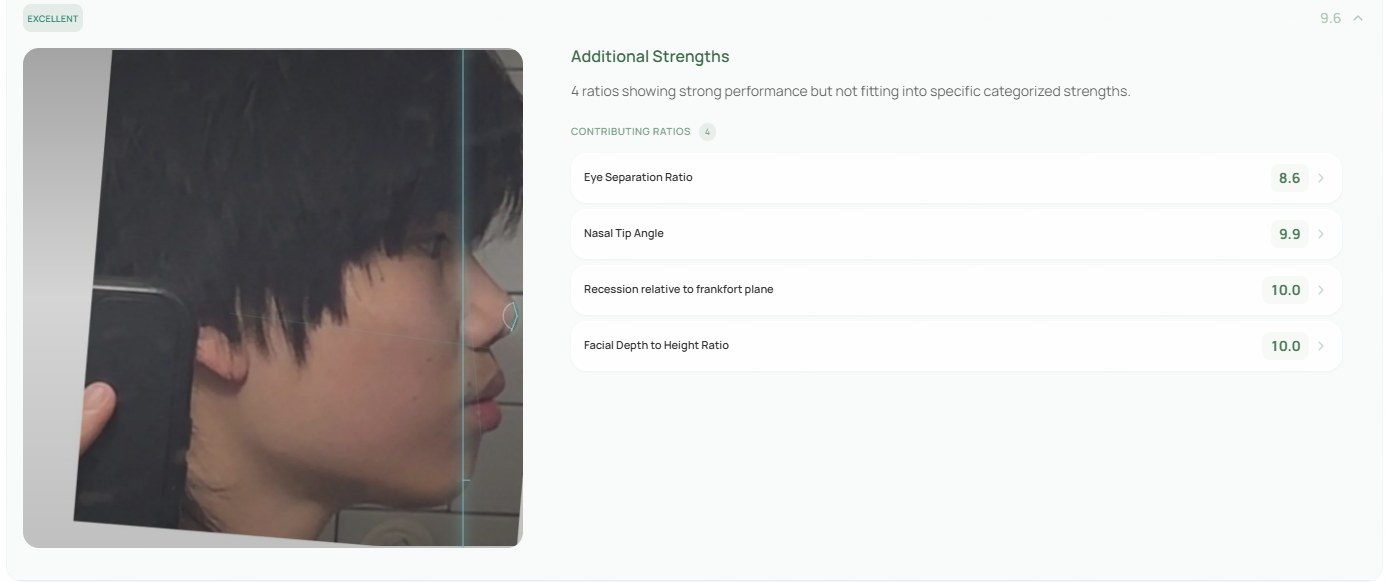Open the Eye Separation Ratio row
This screenshot has height=582, width=1385.
tap(638, 178)
